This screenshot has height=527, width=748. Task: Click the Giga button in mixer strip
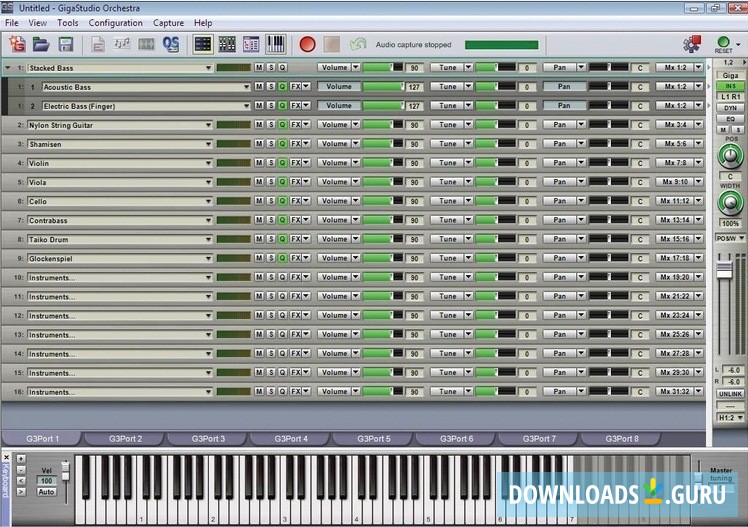point(730,75)
